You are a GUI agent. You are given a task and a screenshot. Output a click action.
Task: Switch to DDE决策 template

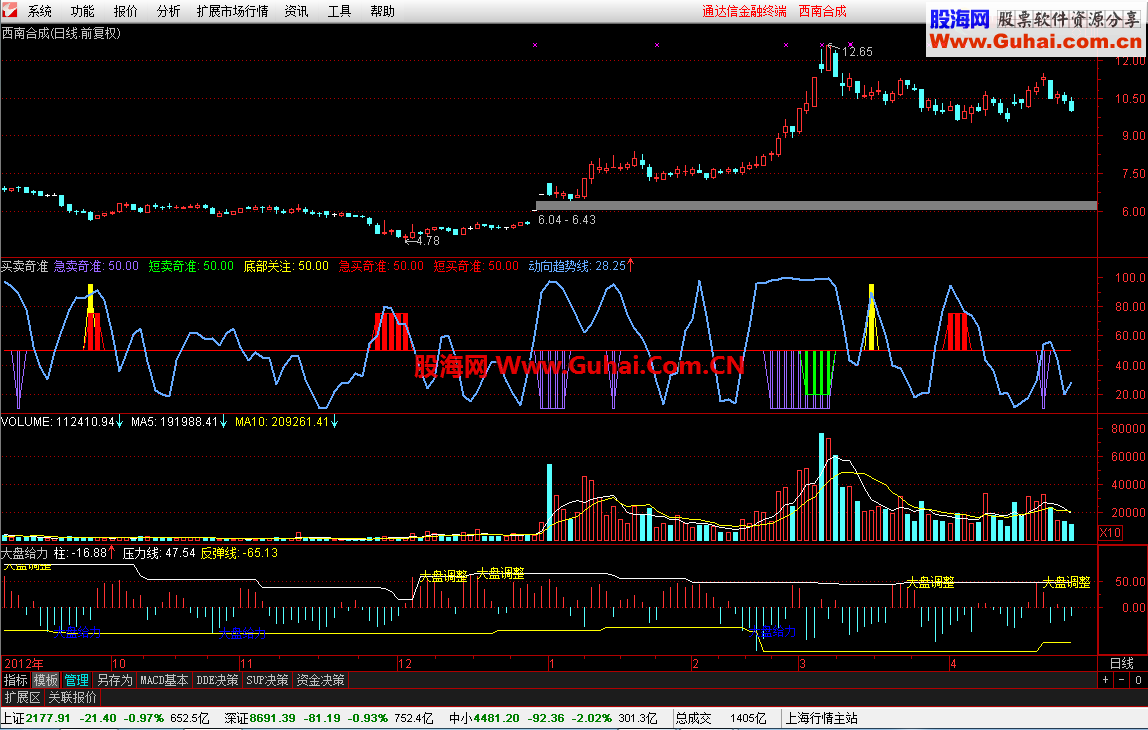[217, 680]
